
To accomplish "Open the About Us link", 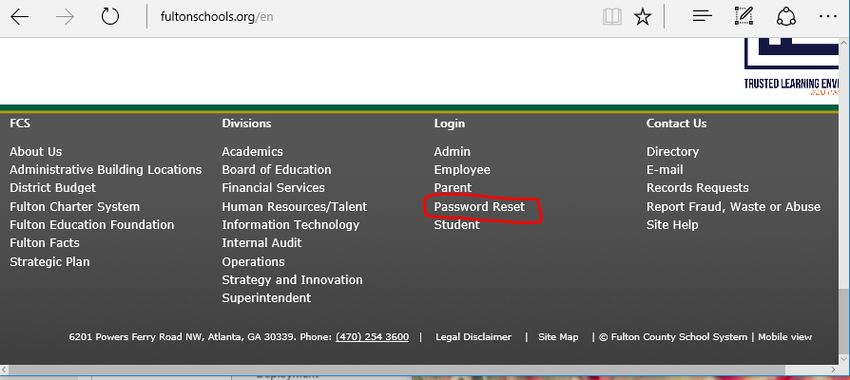I will (x=36, y=152).
